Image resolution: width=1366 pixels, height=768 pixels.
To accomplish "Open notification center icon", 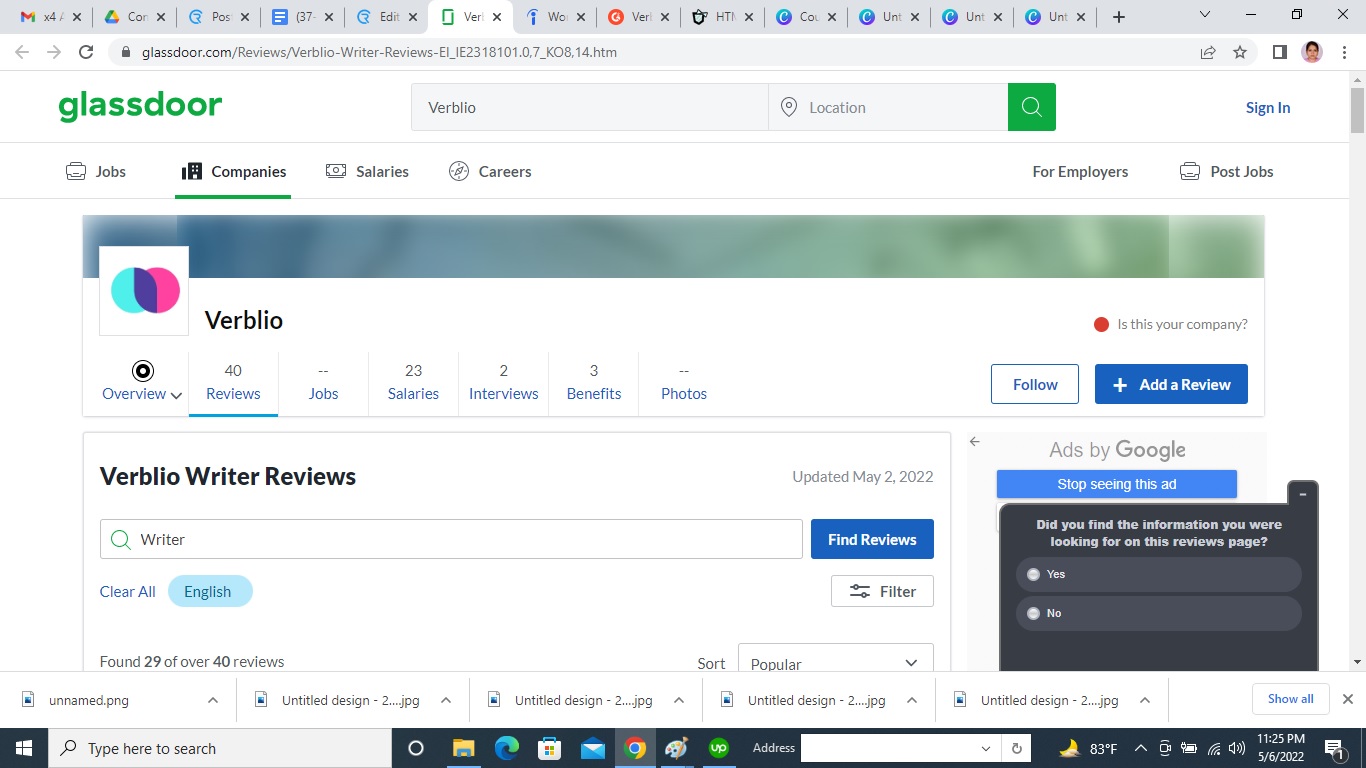I will coord(1334,748).
